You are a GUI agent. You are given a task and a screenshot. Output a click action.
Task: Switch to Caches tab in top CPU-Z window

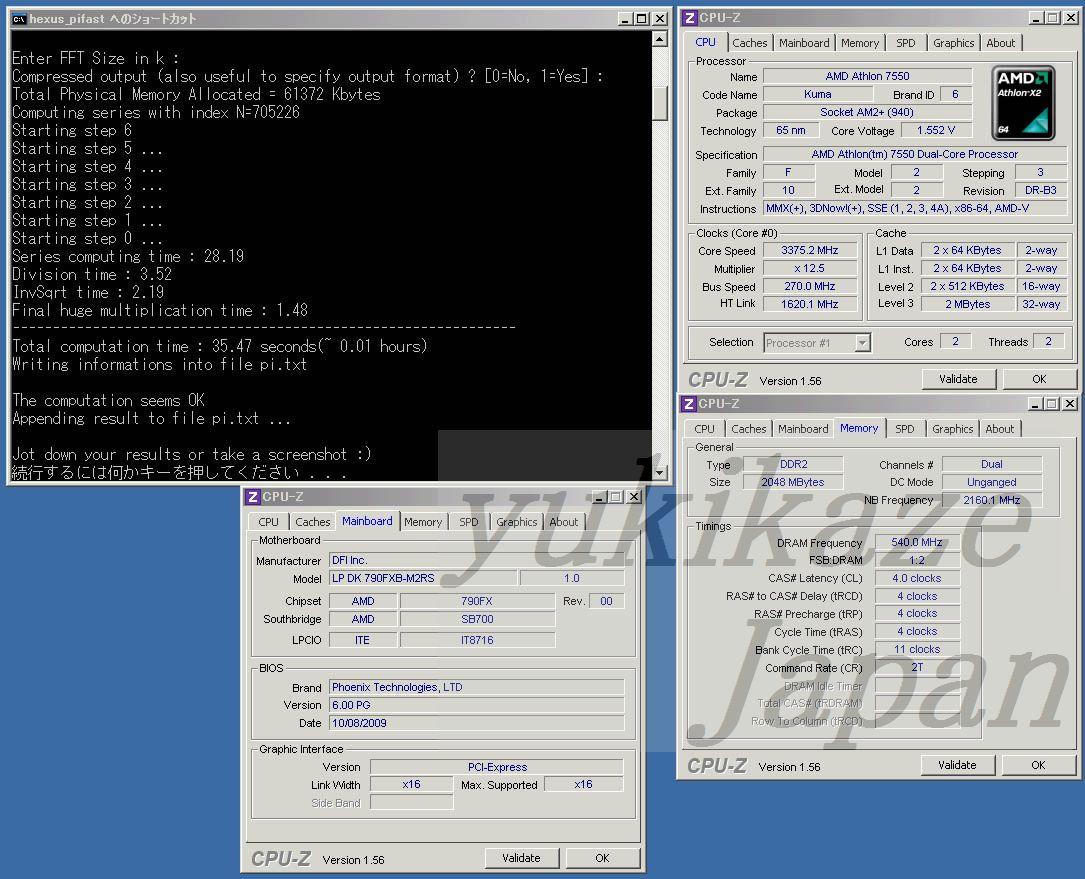coord(749,43)
